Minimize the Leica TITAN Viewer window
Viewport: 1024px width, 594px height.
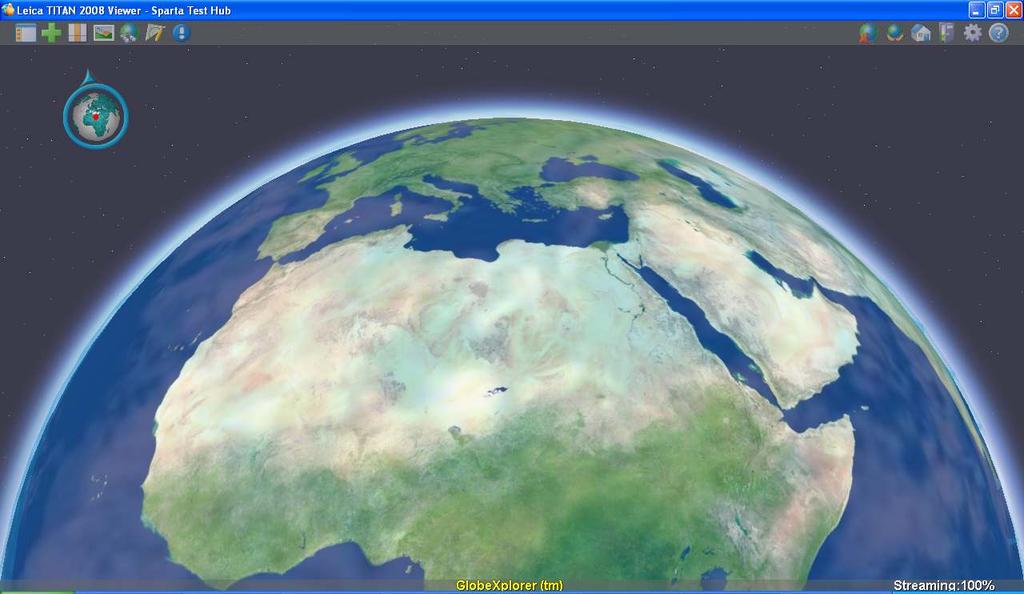tap(976, 10)
